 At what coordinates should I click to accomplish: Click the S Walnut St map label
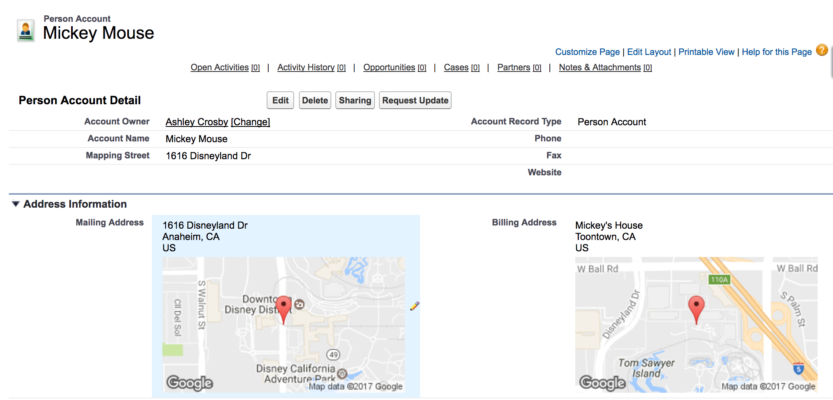(201, 303)
